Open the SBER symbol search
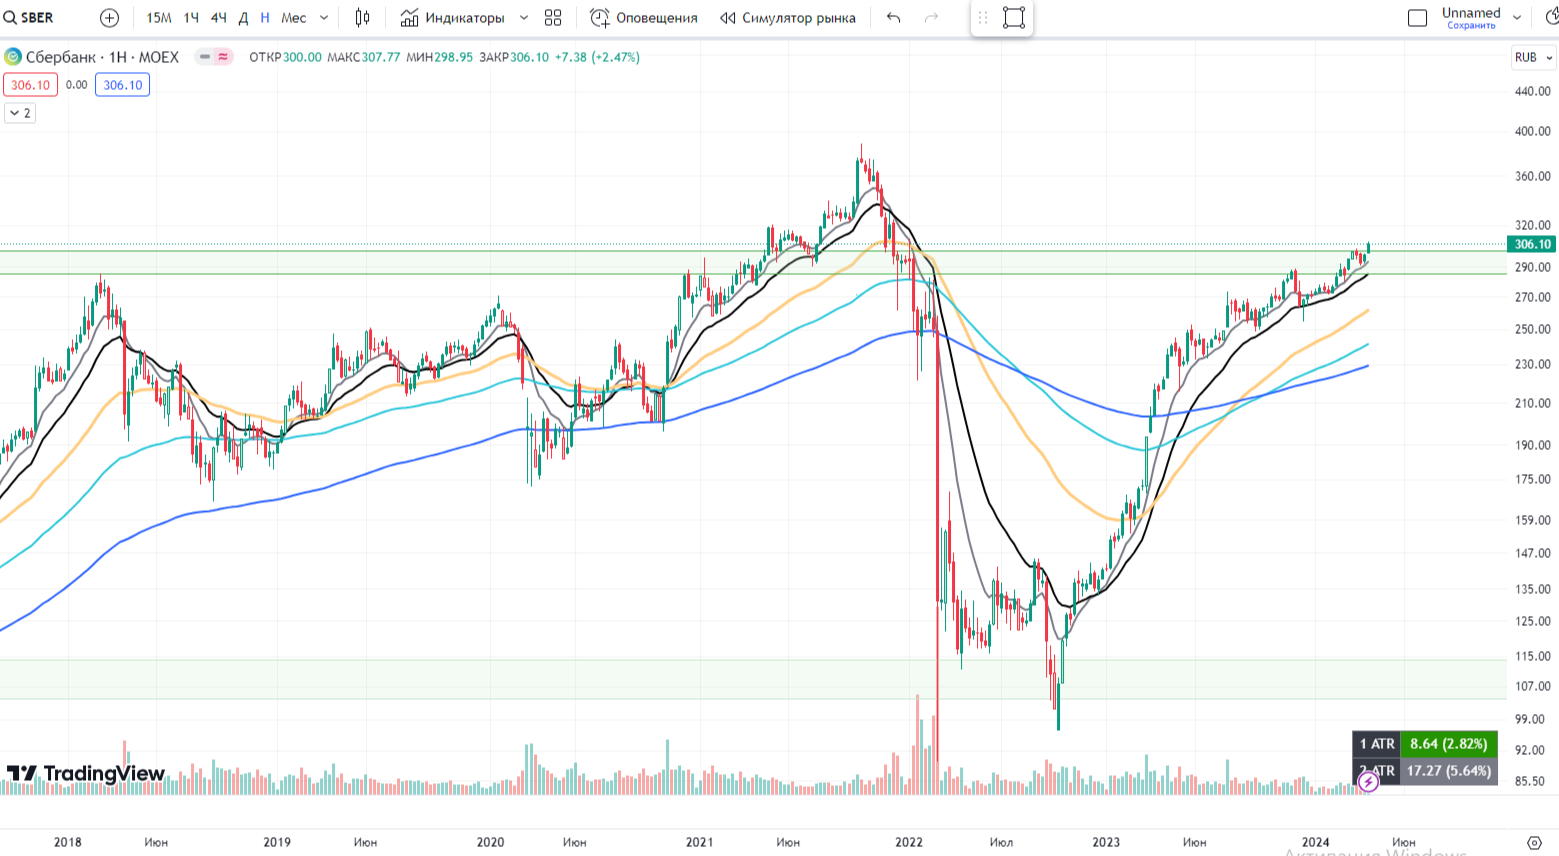The height and width of the screenshot is (856, 1559). (29, 18)
